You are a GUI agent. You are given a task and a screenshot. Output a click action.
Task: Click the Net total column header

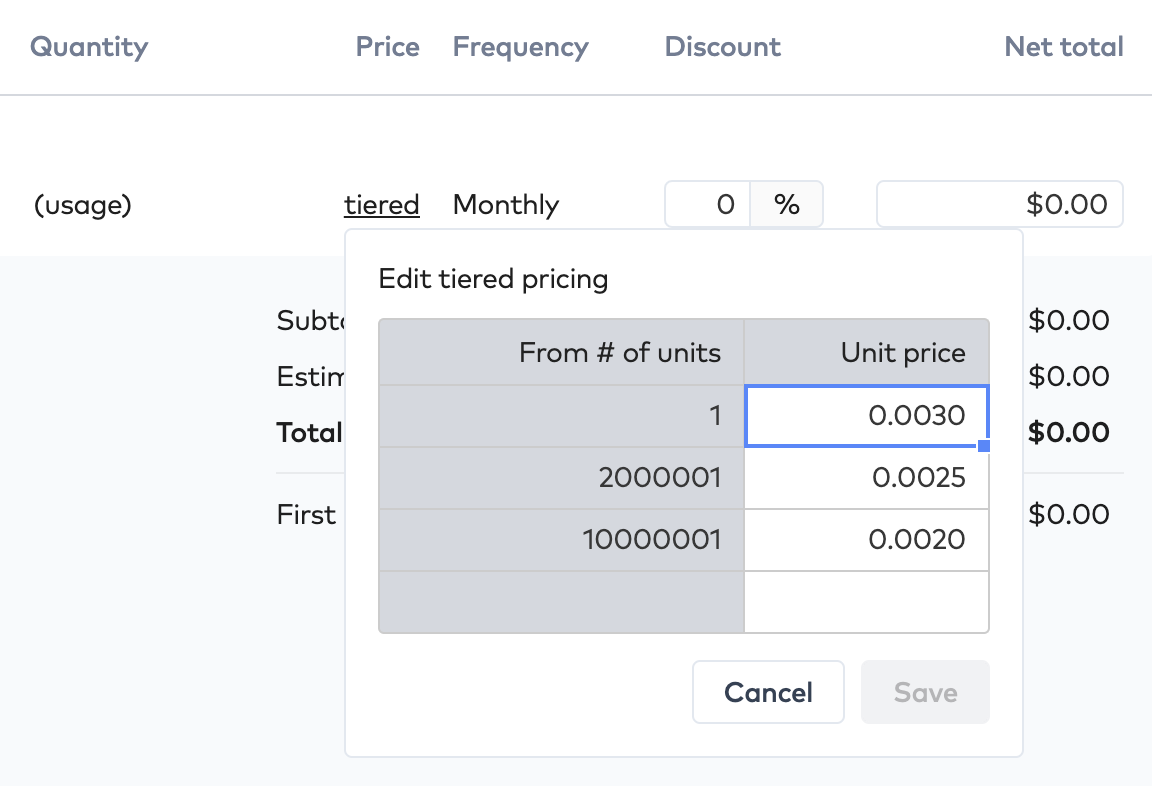(x=1063, y=46)
